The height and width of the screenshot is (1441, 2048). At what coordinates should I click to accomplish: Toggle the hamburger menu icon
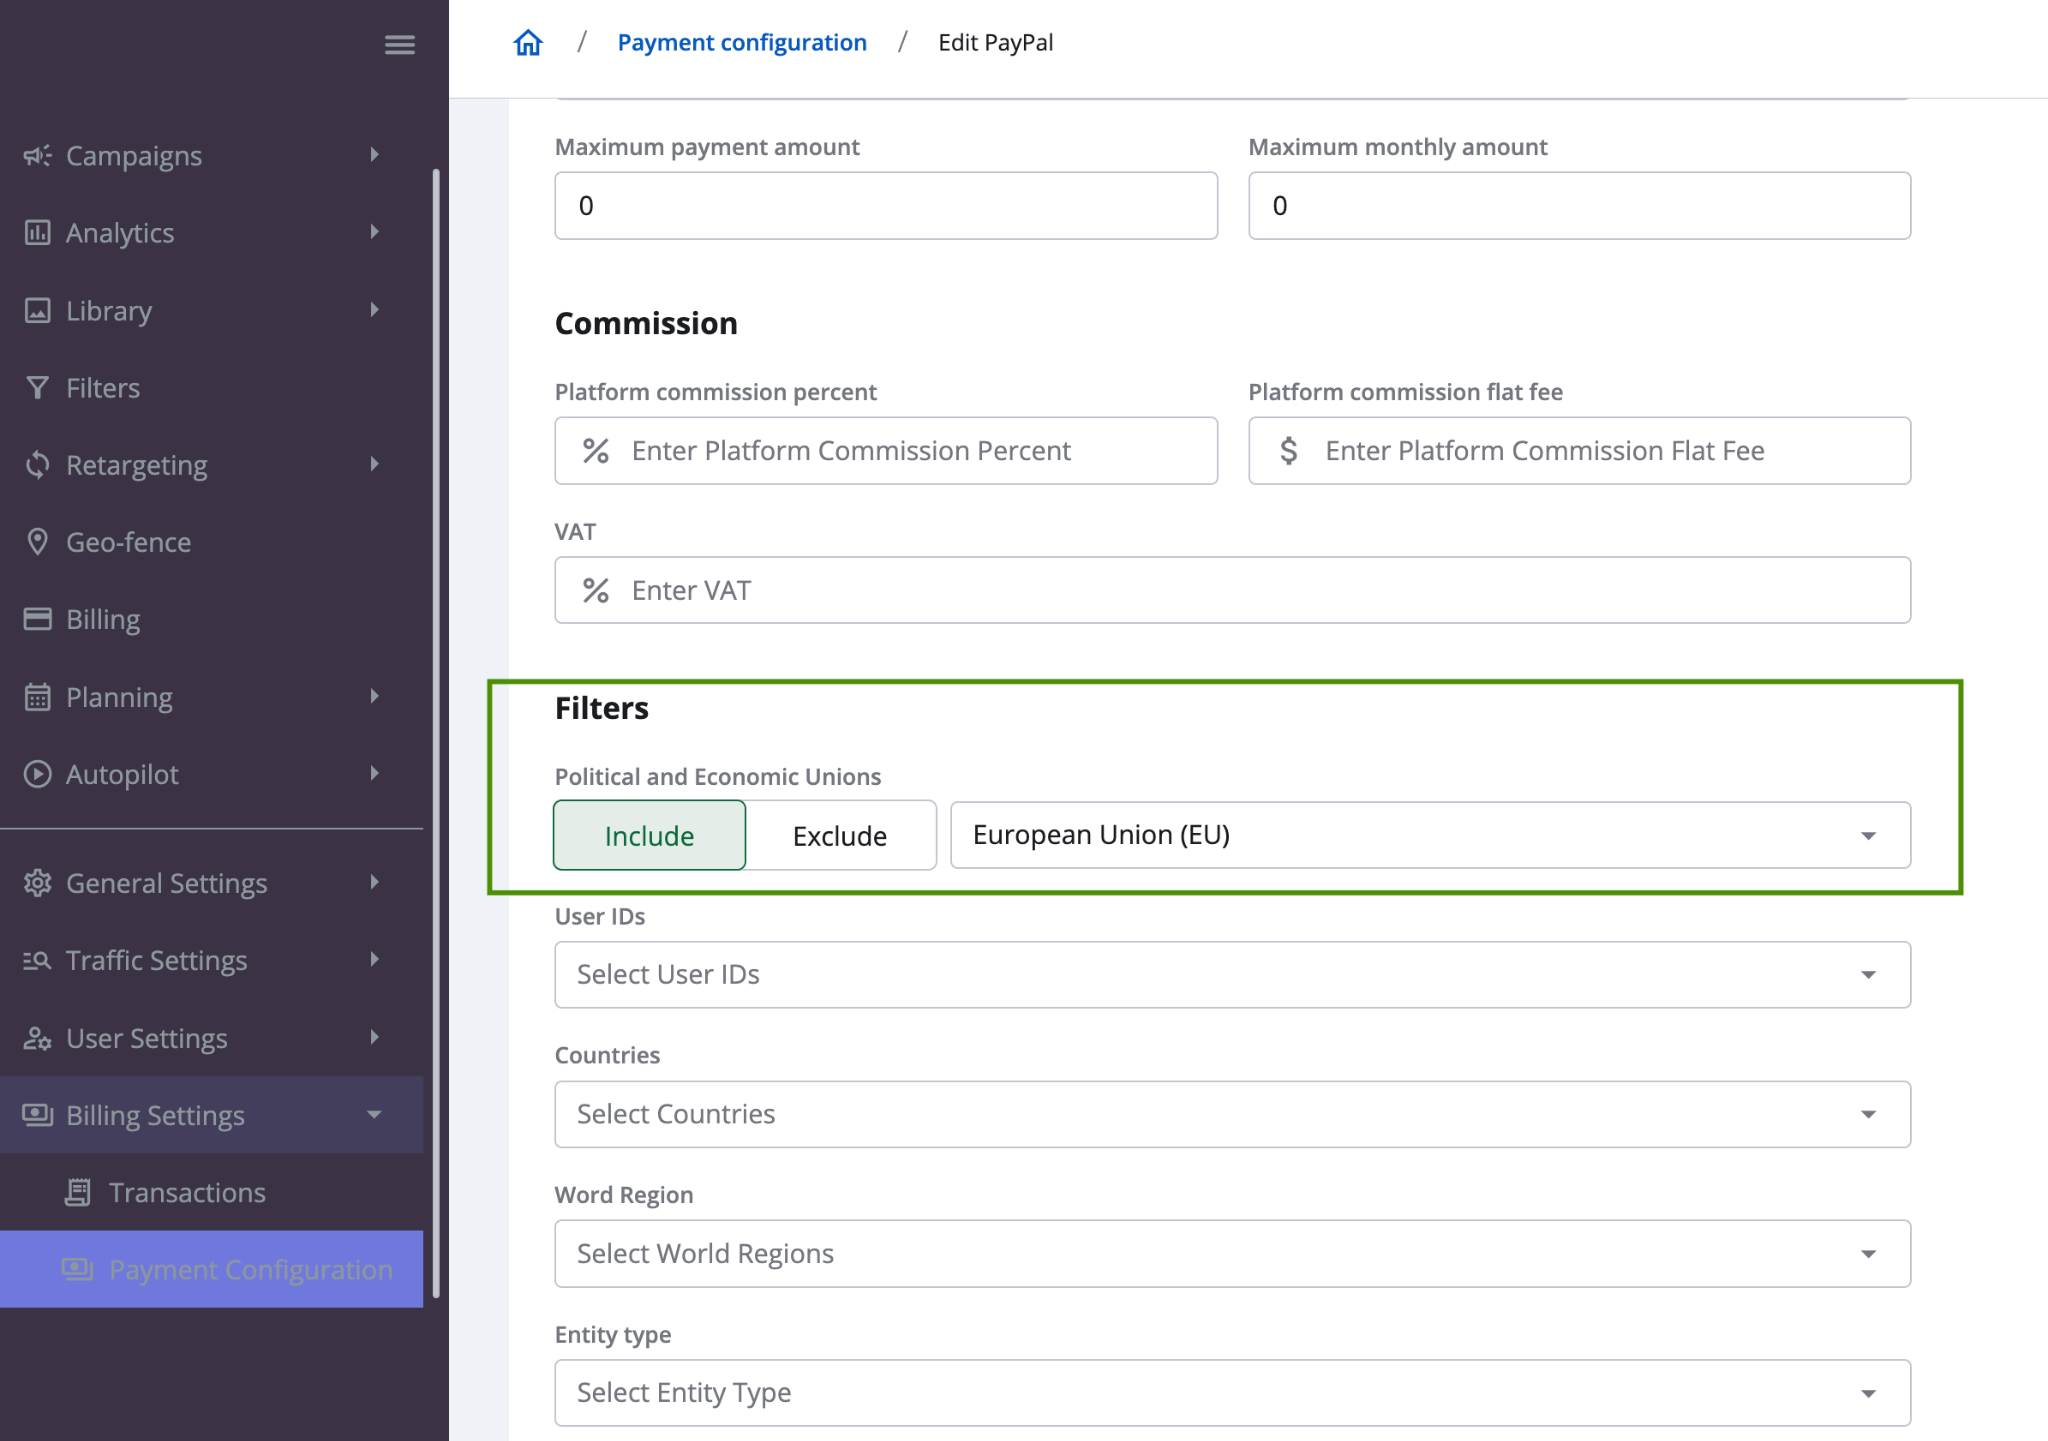(399, 45)
